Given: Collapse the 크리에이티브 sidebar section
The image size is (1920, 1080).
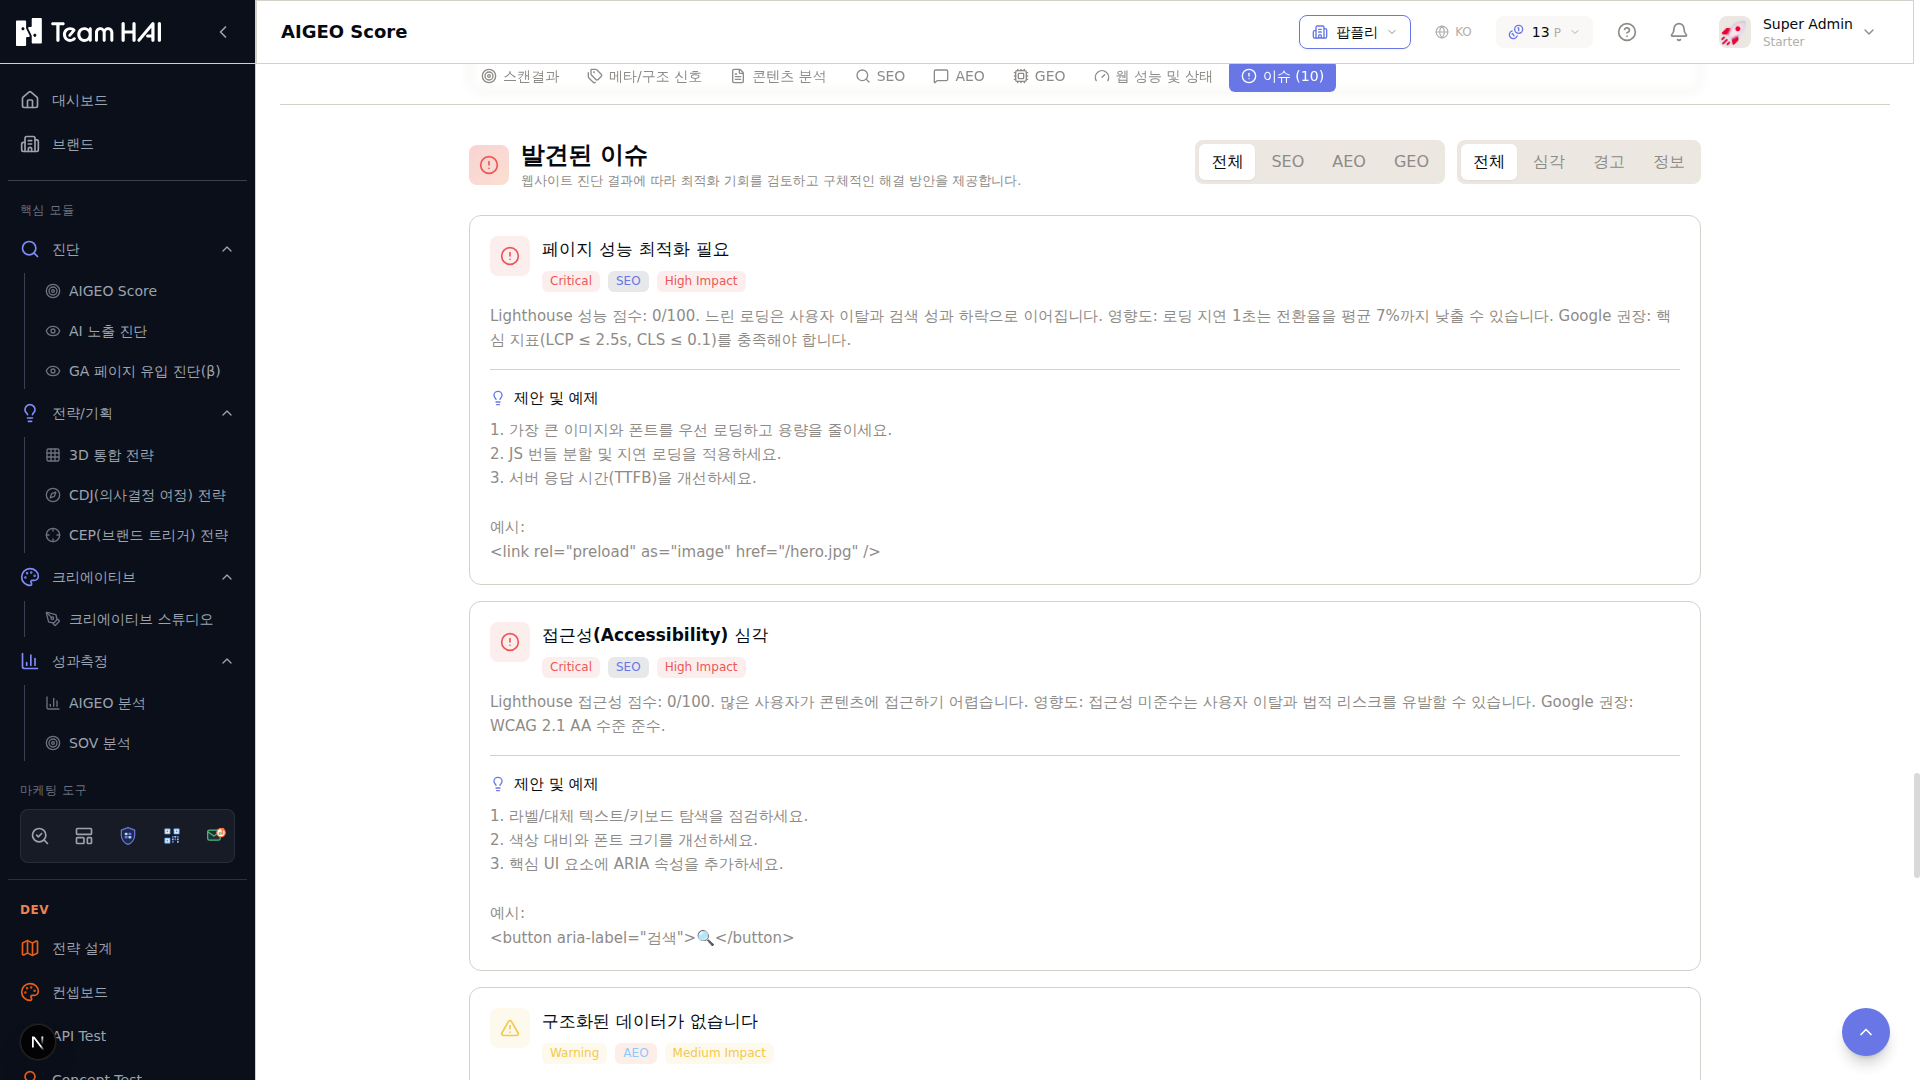Looking at the screenshot, I should point(127,577).
